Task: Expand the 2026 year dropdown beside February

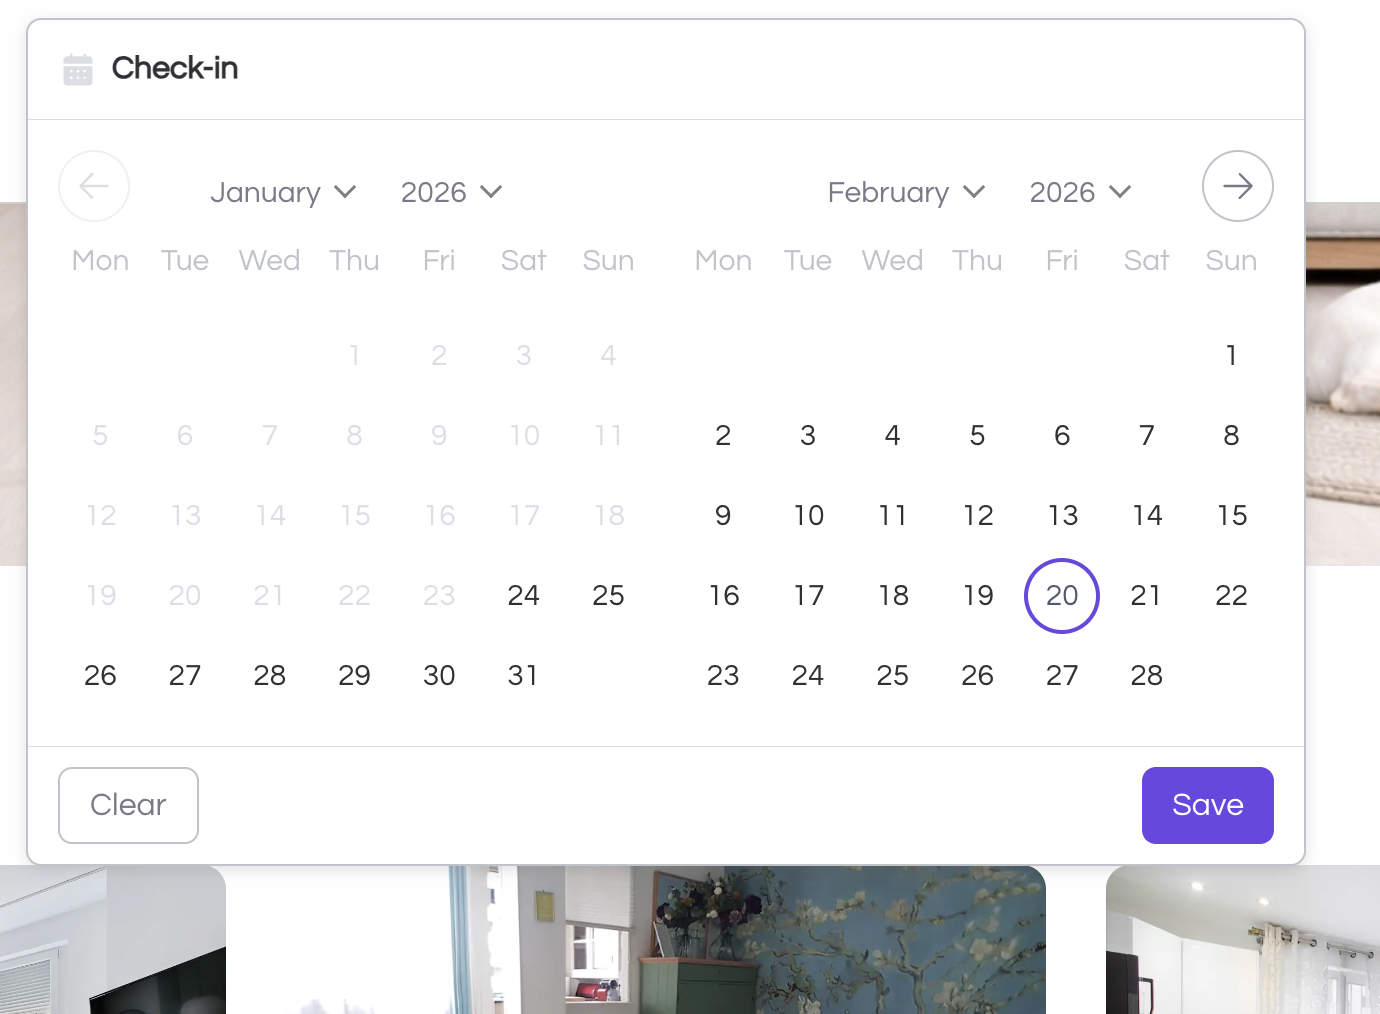Action: [x=1080, y=192]
